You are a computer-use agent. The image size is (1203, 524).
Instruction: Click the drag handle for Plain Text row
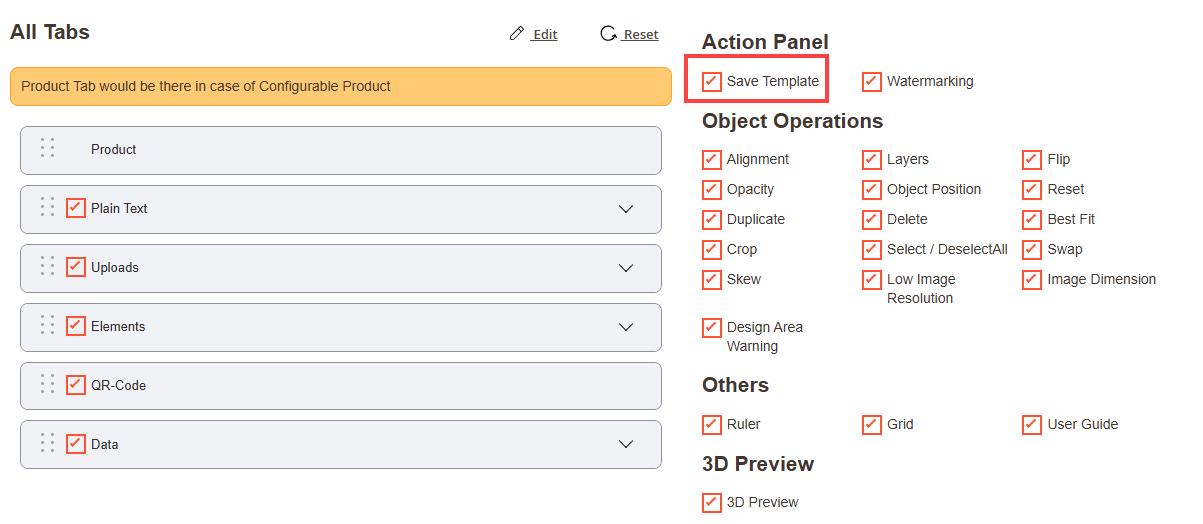point(47,207)
